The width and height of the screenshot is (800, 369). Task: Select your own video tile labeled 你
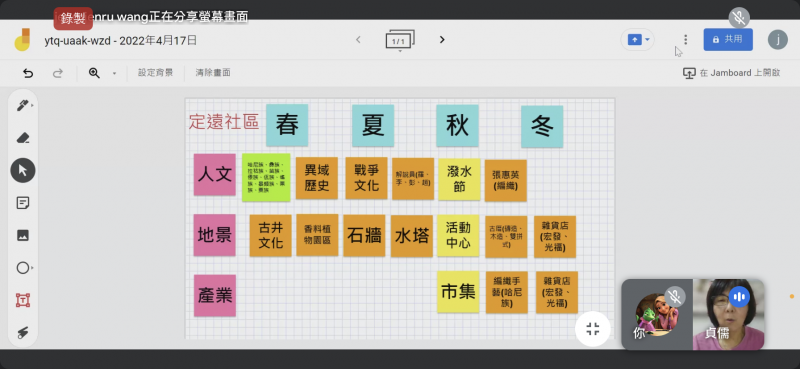(657, 314)
